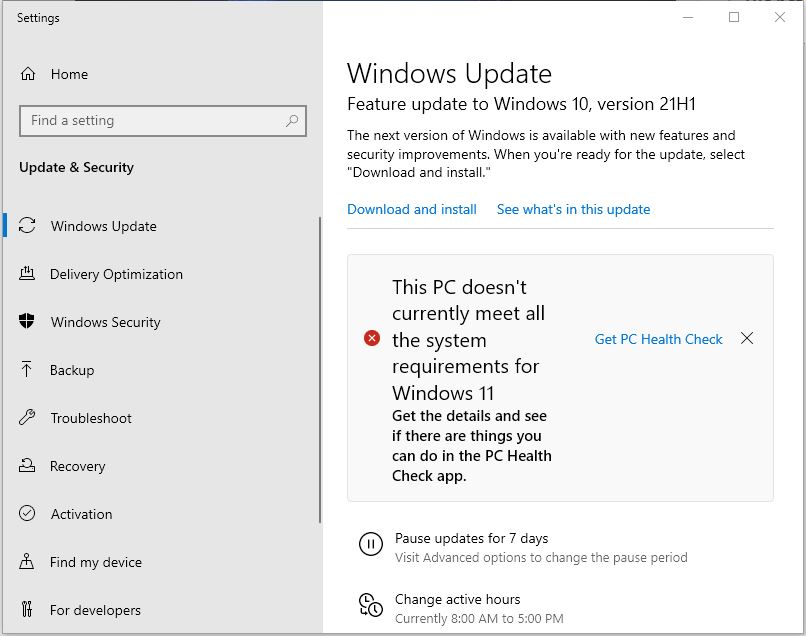The image size is (806, 636).
Task: Click the Recovery icon in sidebar
Action: tap(27, 465)
